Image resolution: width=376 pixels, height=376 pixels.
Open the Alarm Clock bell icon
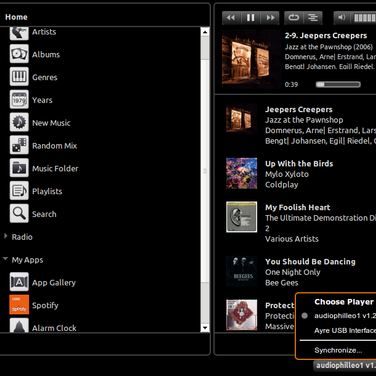point(19,325)
